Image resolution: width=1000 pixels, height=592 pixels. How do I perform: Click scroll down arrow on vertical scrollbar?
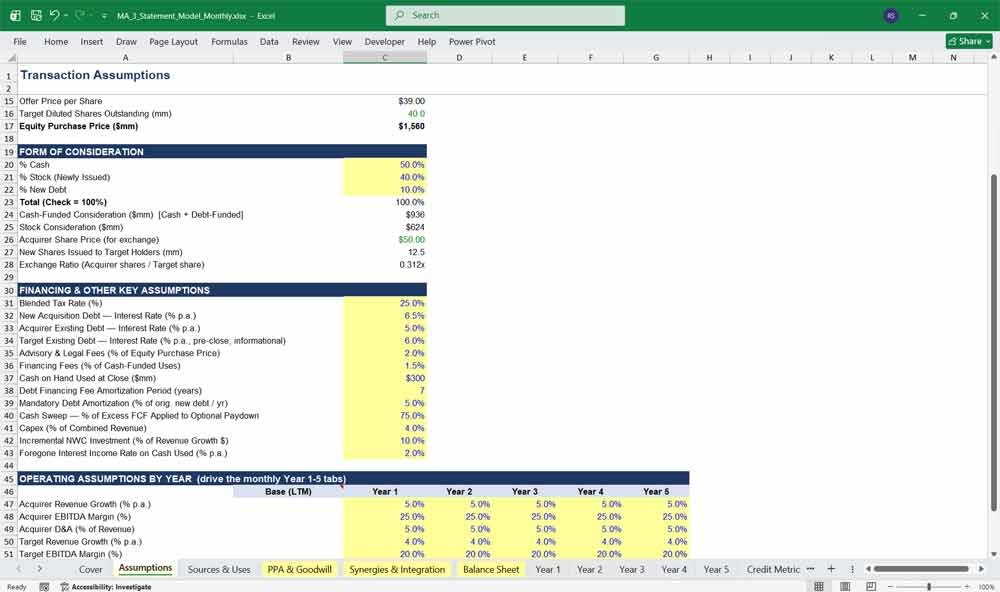pyautogui.click(x=993, y=554)
